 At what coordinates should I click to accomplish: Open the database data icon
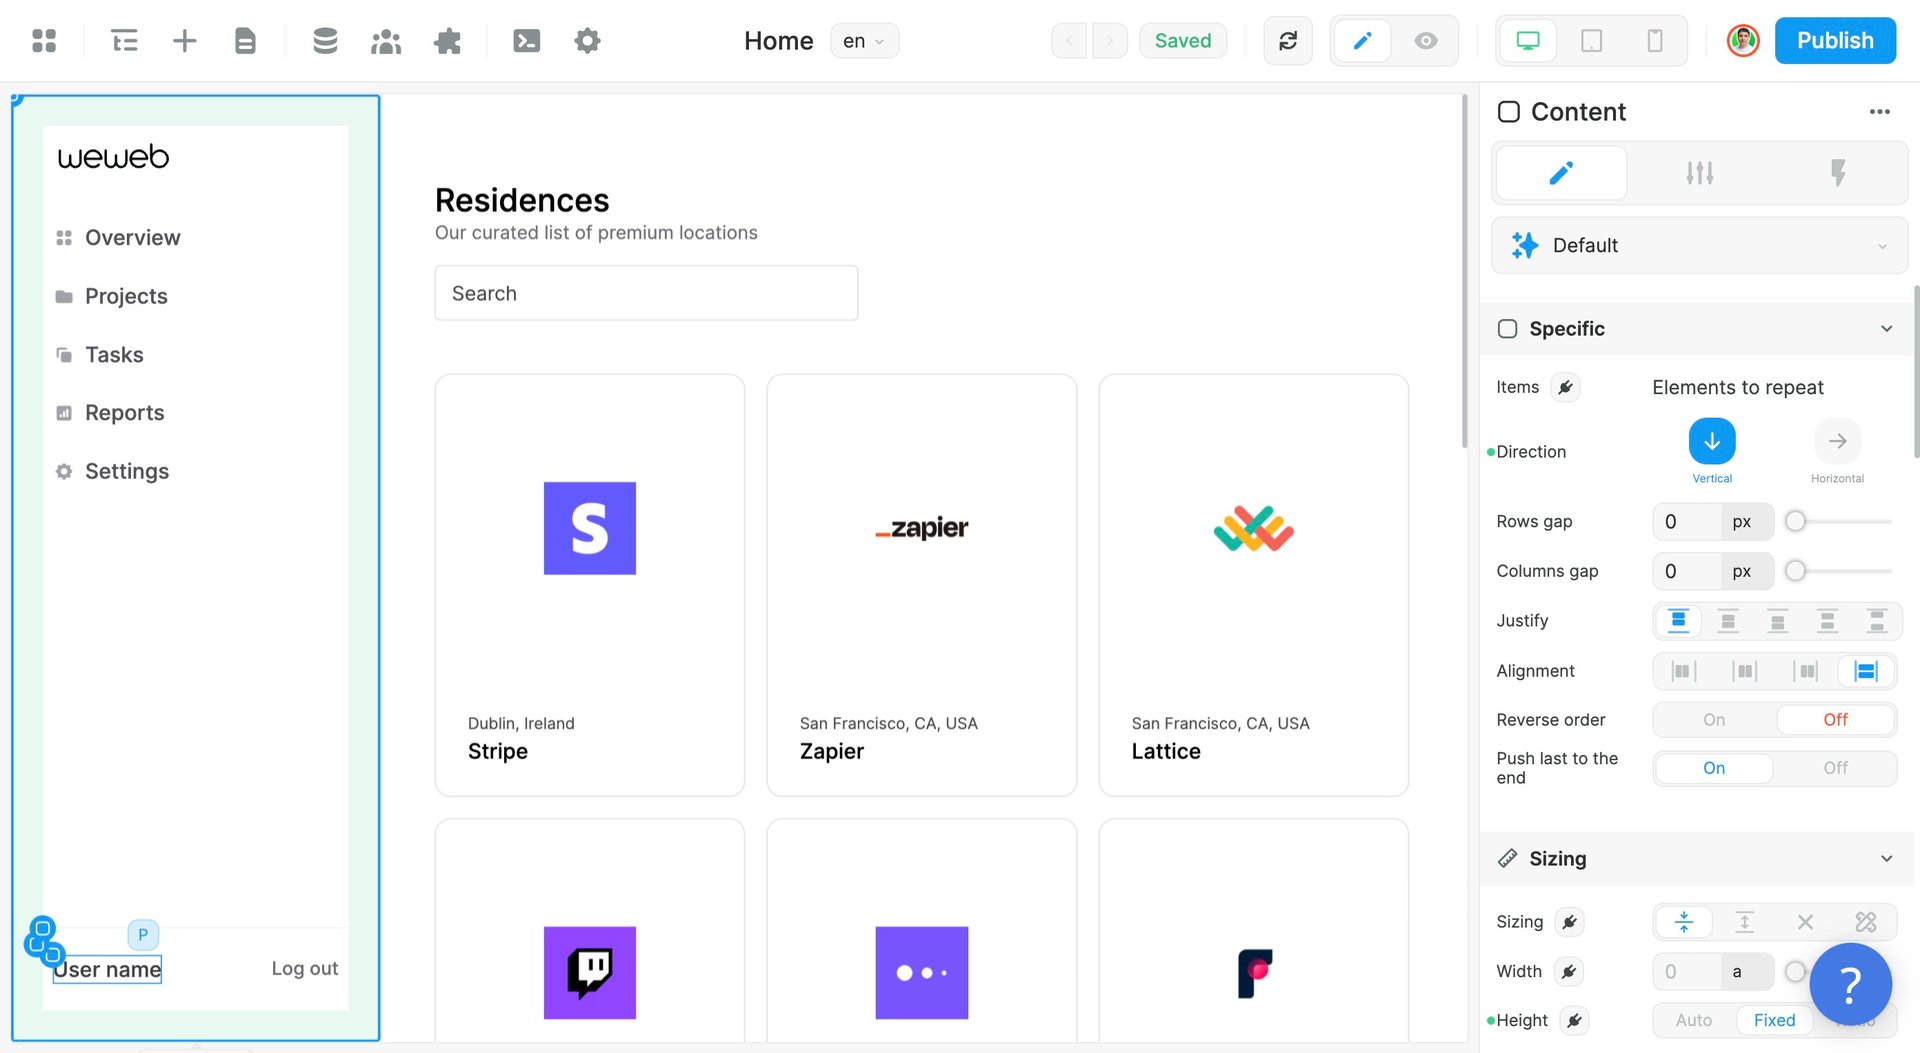coord(325,41)
